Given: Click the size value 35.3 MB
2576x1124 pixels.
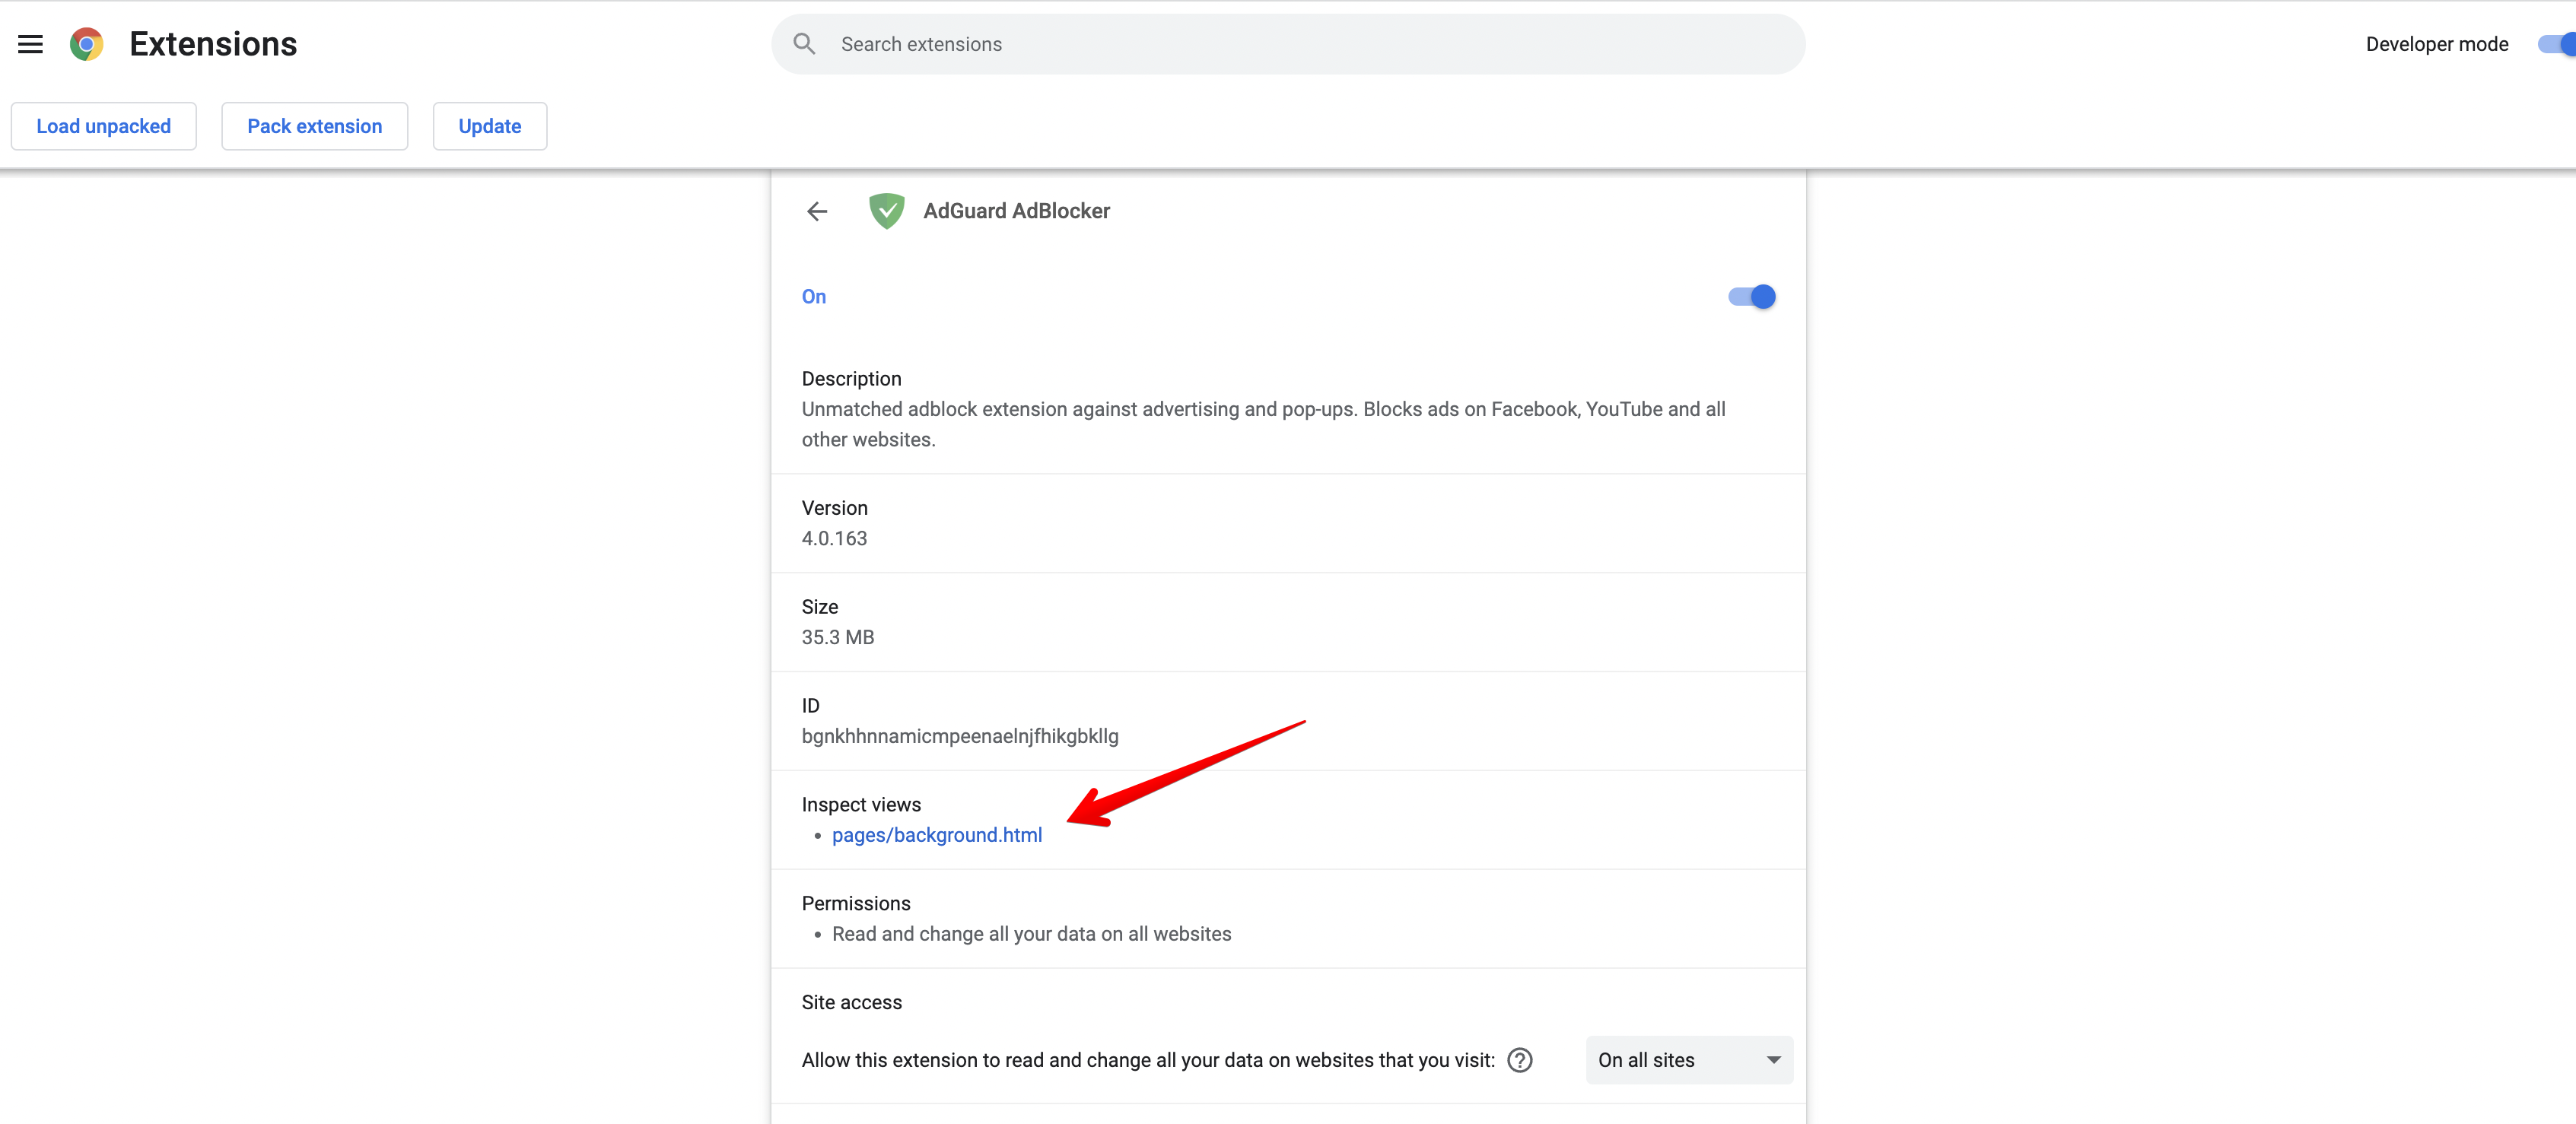Looking at the screenshot, I should [838, 637].
